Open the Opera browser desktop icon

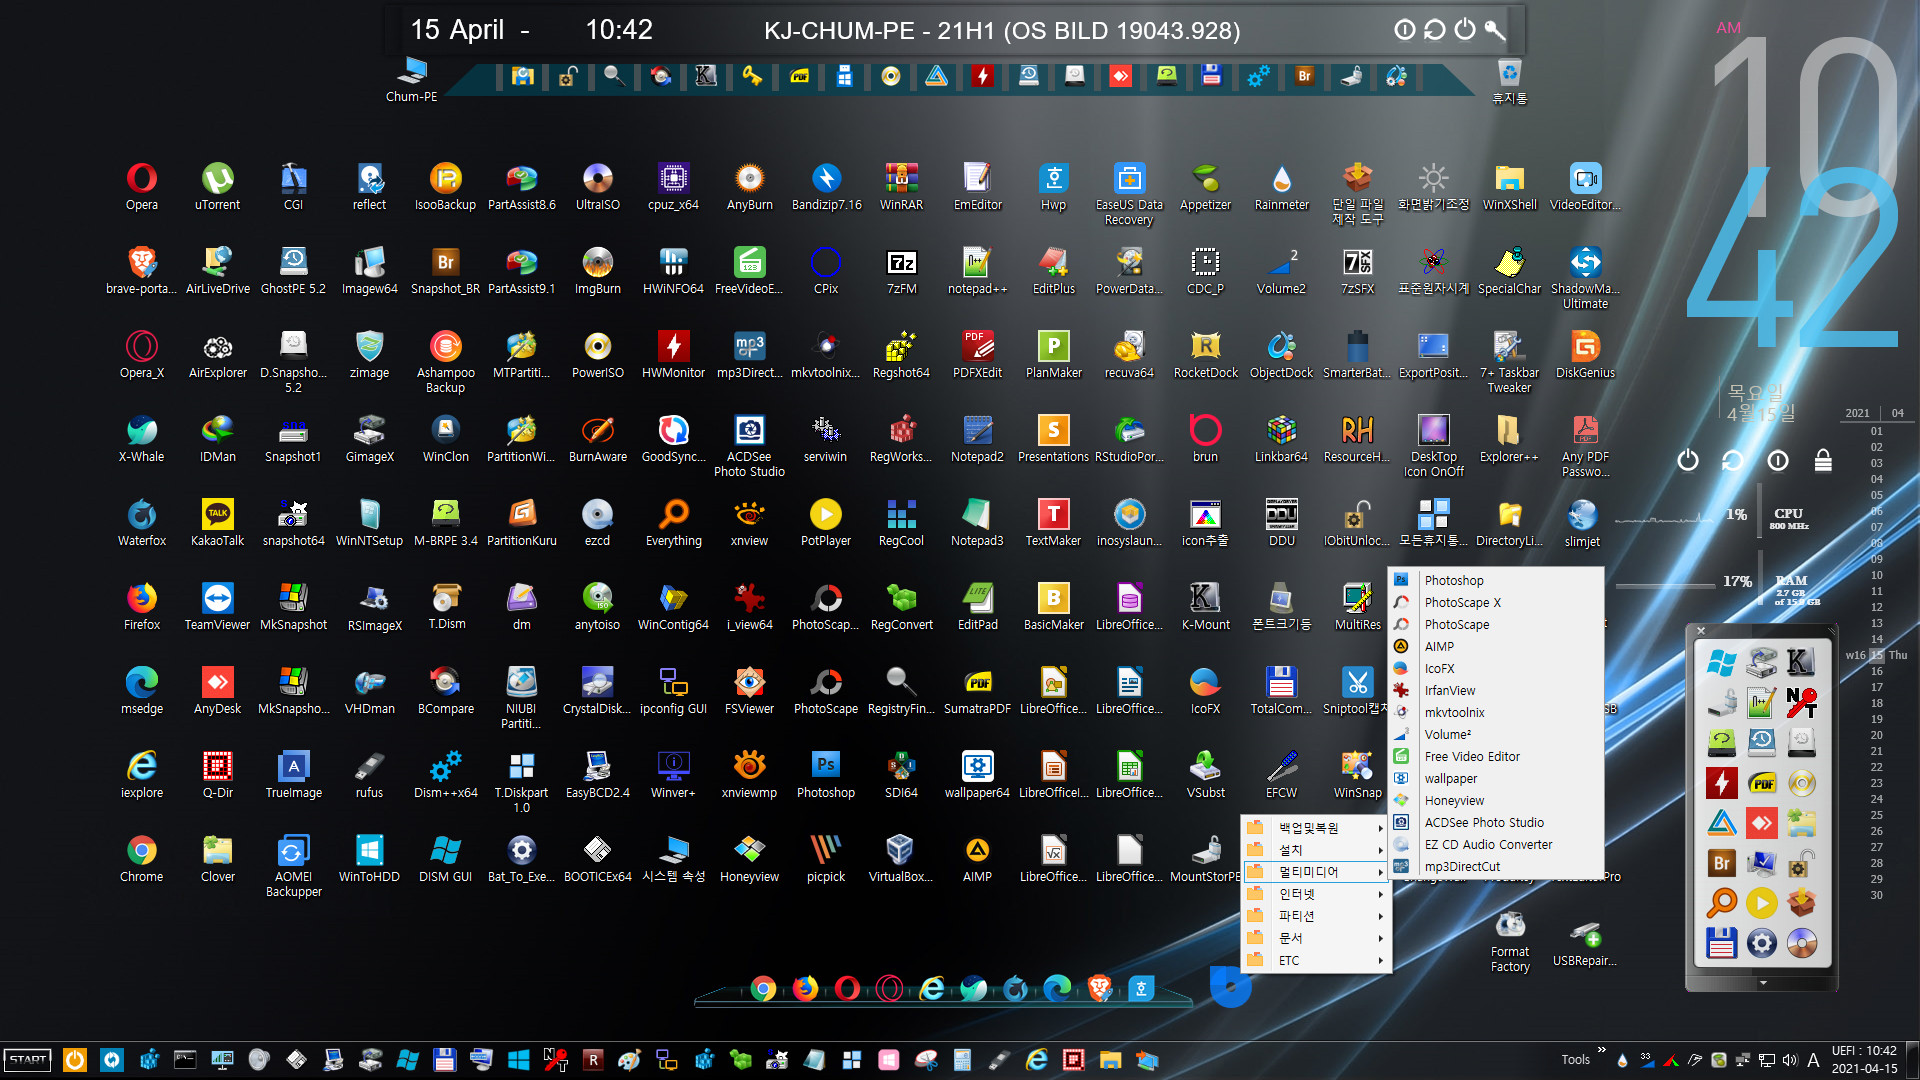pyautogui.click(x=141, y=186)
